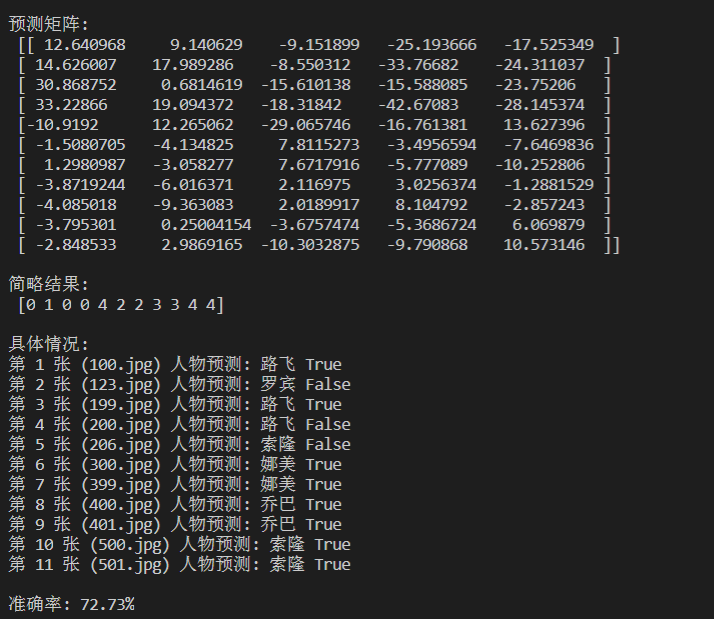Select the matrix value -2.848533
The image size is (714, 619).
pos(76,245)
